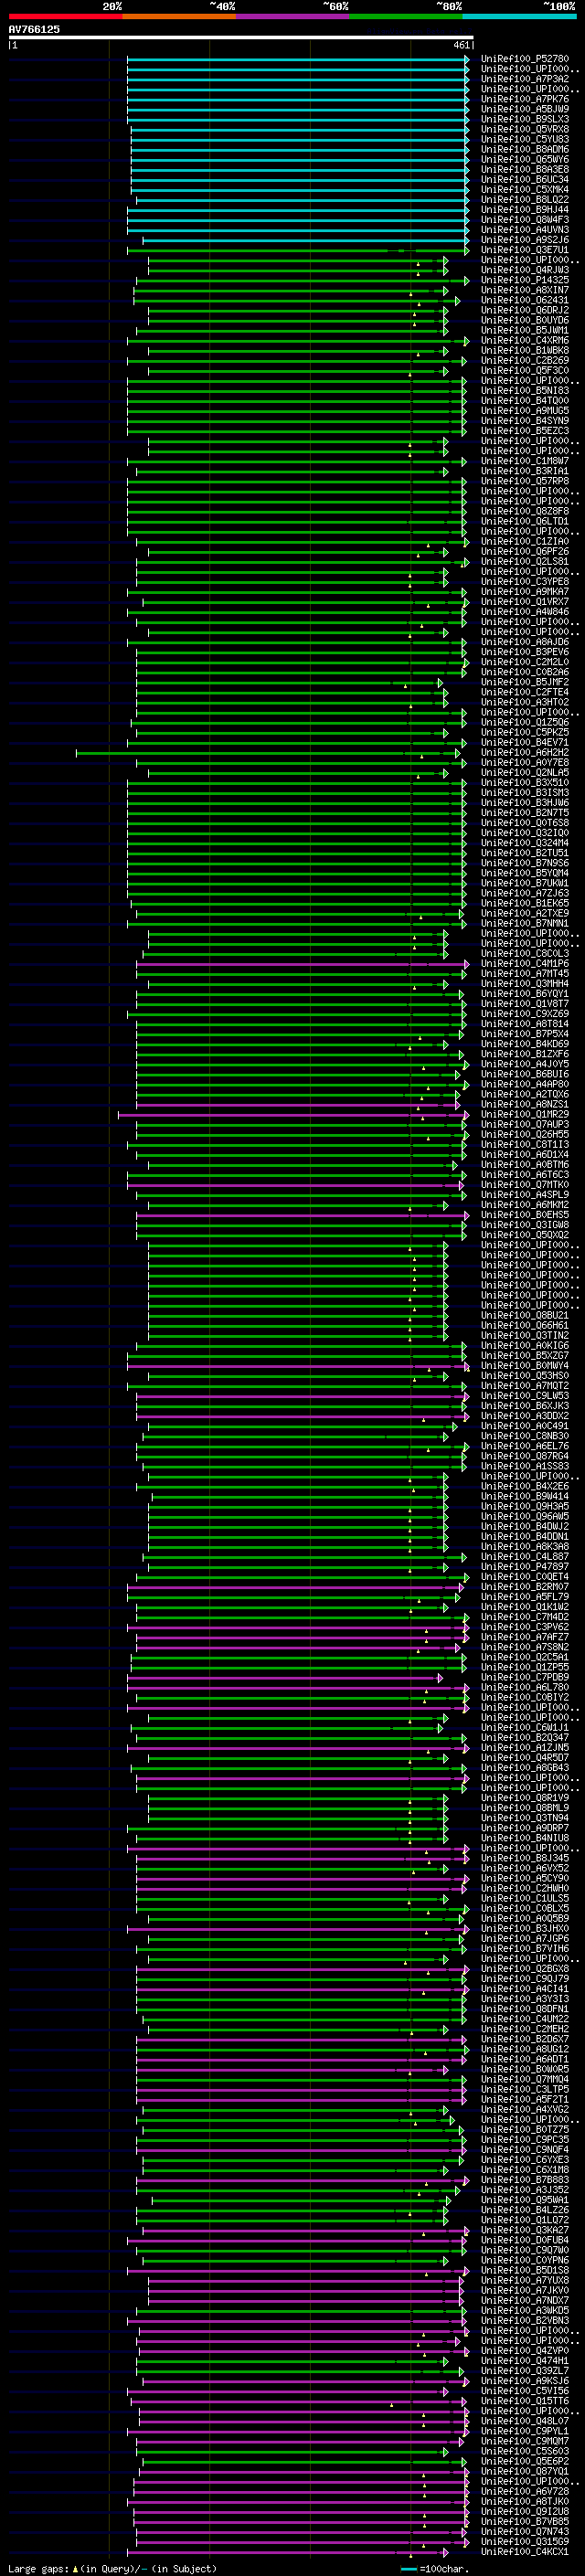This screenshot has height=2576, width=585.
Task: Click UniRef100_Q5F3C0 label
Action: point(525,371)
